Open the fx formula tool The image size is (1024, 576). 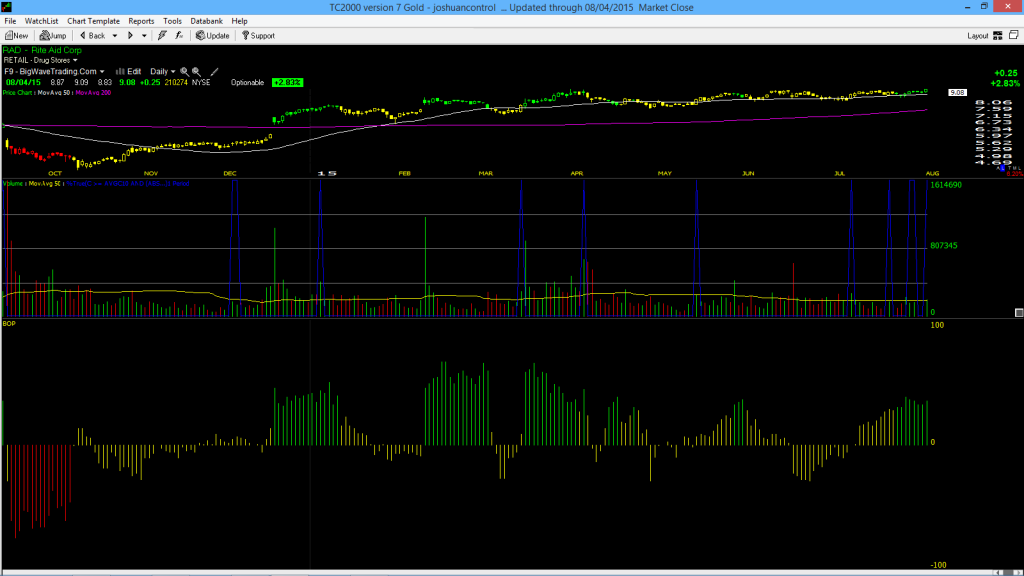[x=179, y=36]
